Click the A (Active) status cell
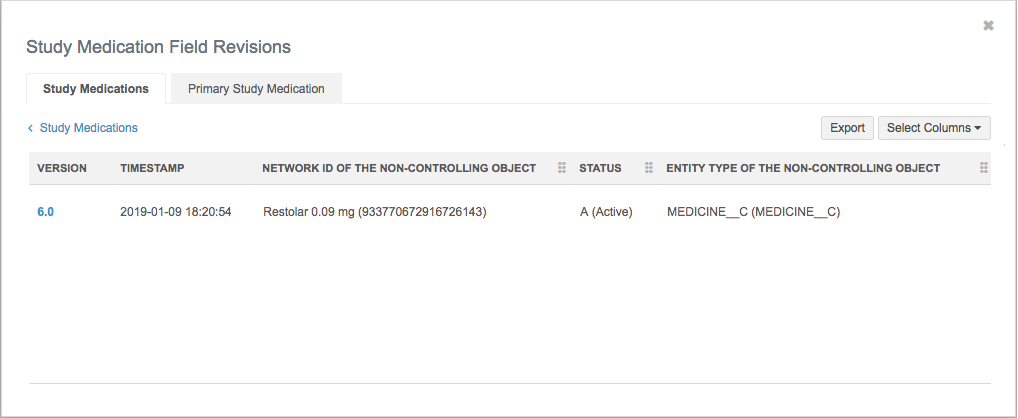This screenshot has height=418, width=1018. tap(606, 212)
